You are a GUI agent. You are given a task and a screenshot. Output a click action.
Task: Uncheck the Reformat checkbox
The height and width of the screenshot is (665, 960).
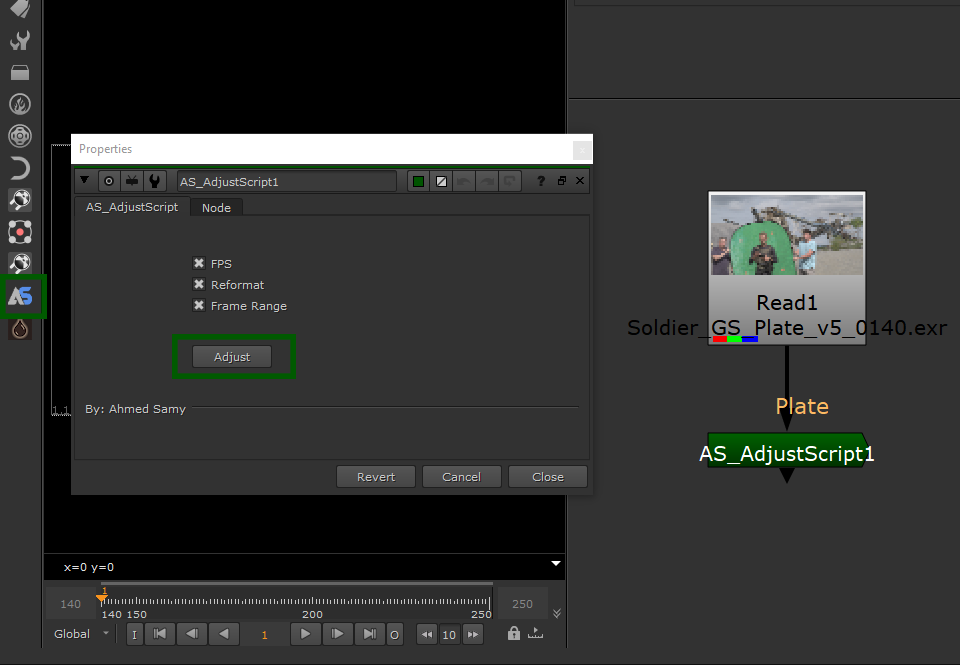coord(199,285)
